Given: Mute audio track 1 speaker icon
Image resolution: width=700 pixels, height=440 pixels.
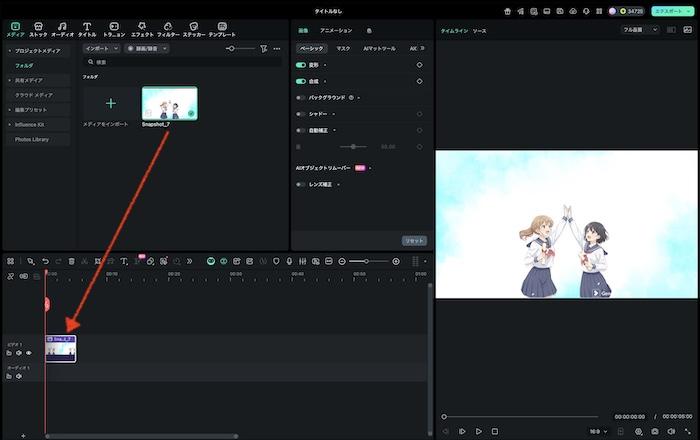Looking at the screenshot, I should 19,376.
